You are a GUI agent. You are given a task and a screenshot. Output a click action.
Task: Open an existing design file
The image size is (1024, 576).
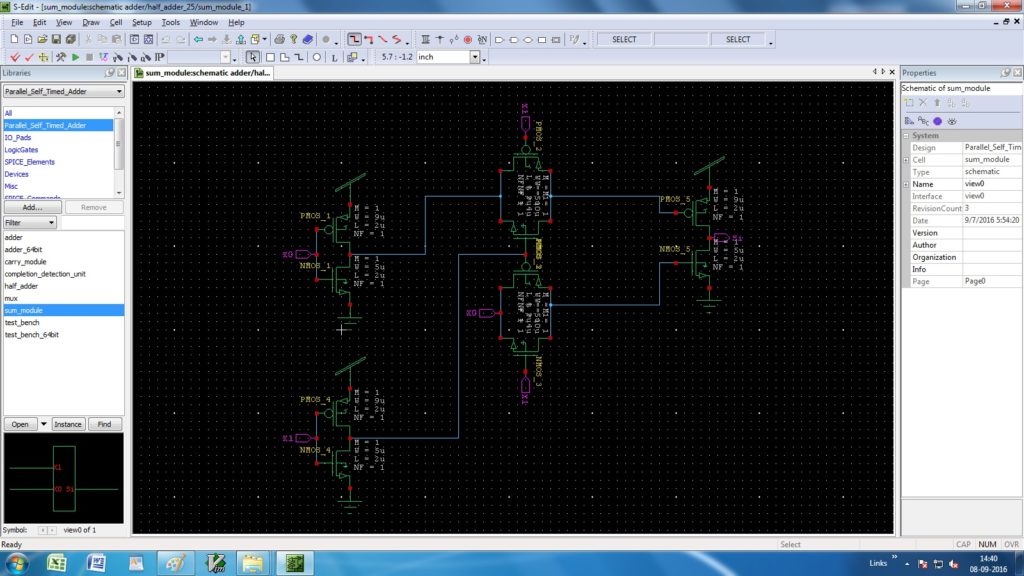(x=42, y=40)
